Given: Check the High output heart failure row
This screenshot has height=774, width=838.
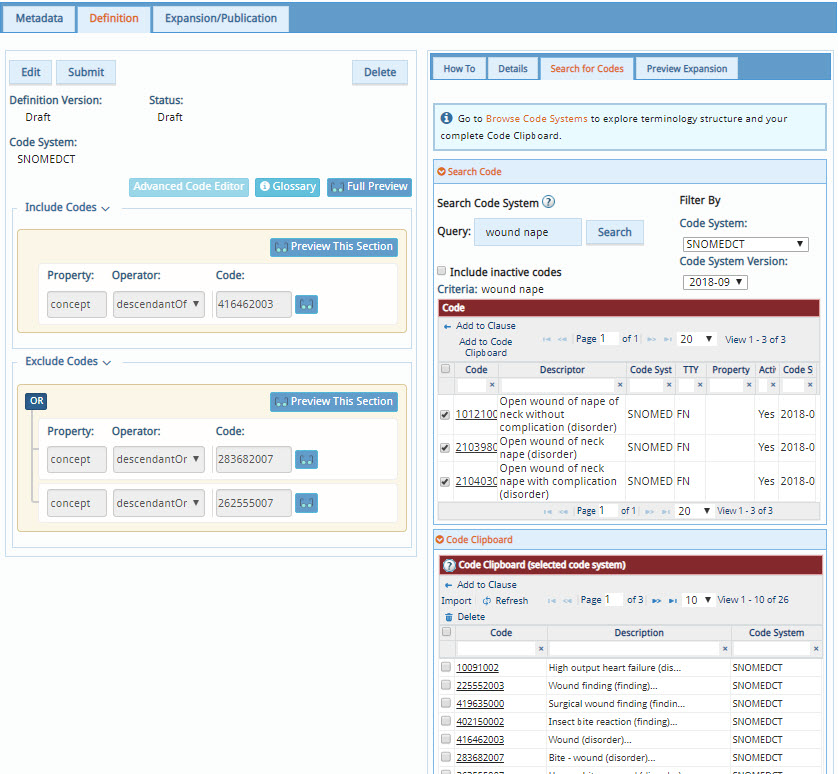Looking at the screenshot, I should click(446, 668).
